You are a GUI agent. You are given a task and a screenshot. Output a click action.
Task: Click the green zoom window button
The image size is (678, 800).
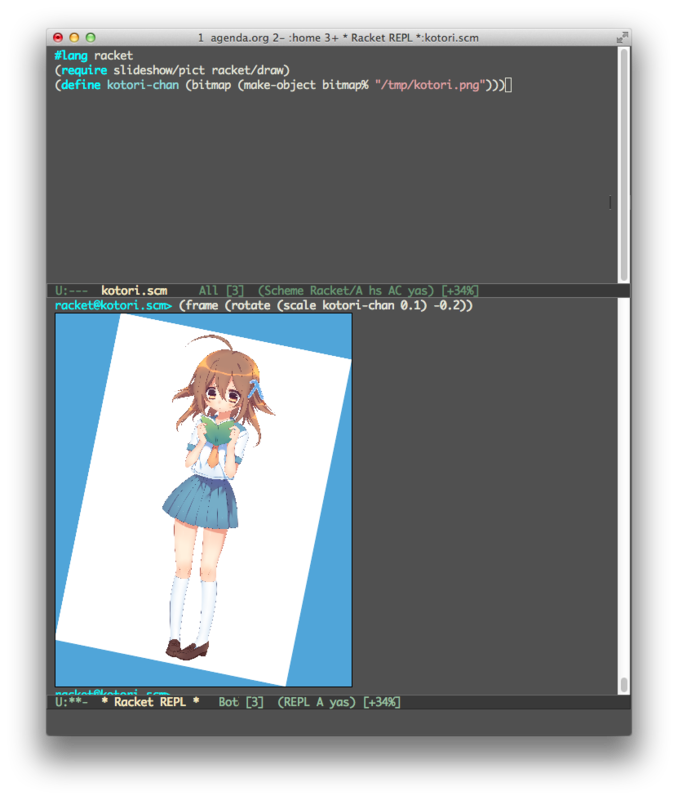pos(91,37)
